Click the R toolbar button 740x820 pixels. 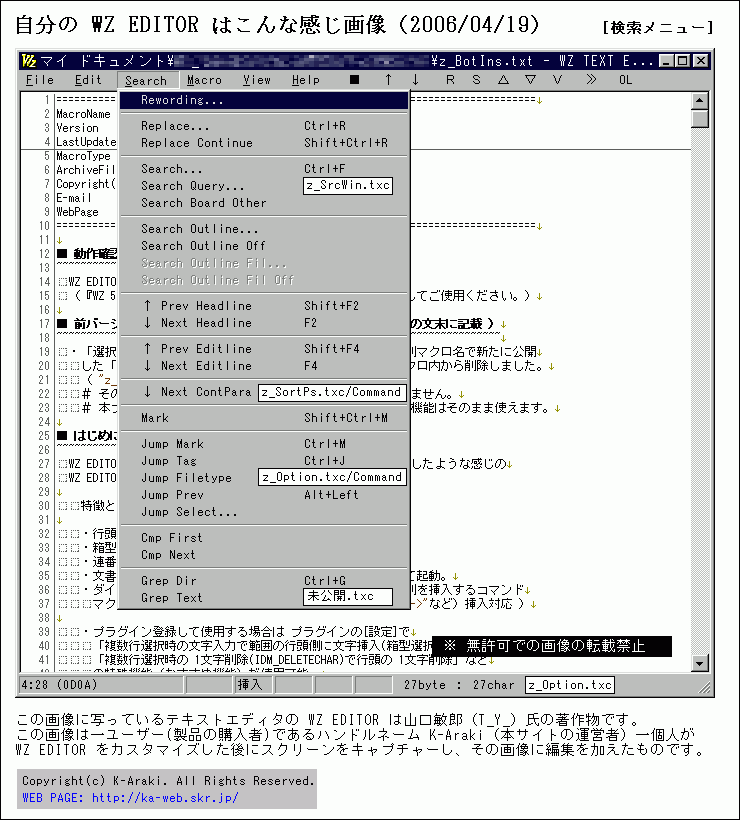click(x=450, y=80)
